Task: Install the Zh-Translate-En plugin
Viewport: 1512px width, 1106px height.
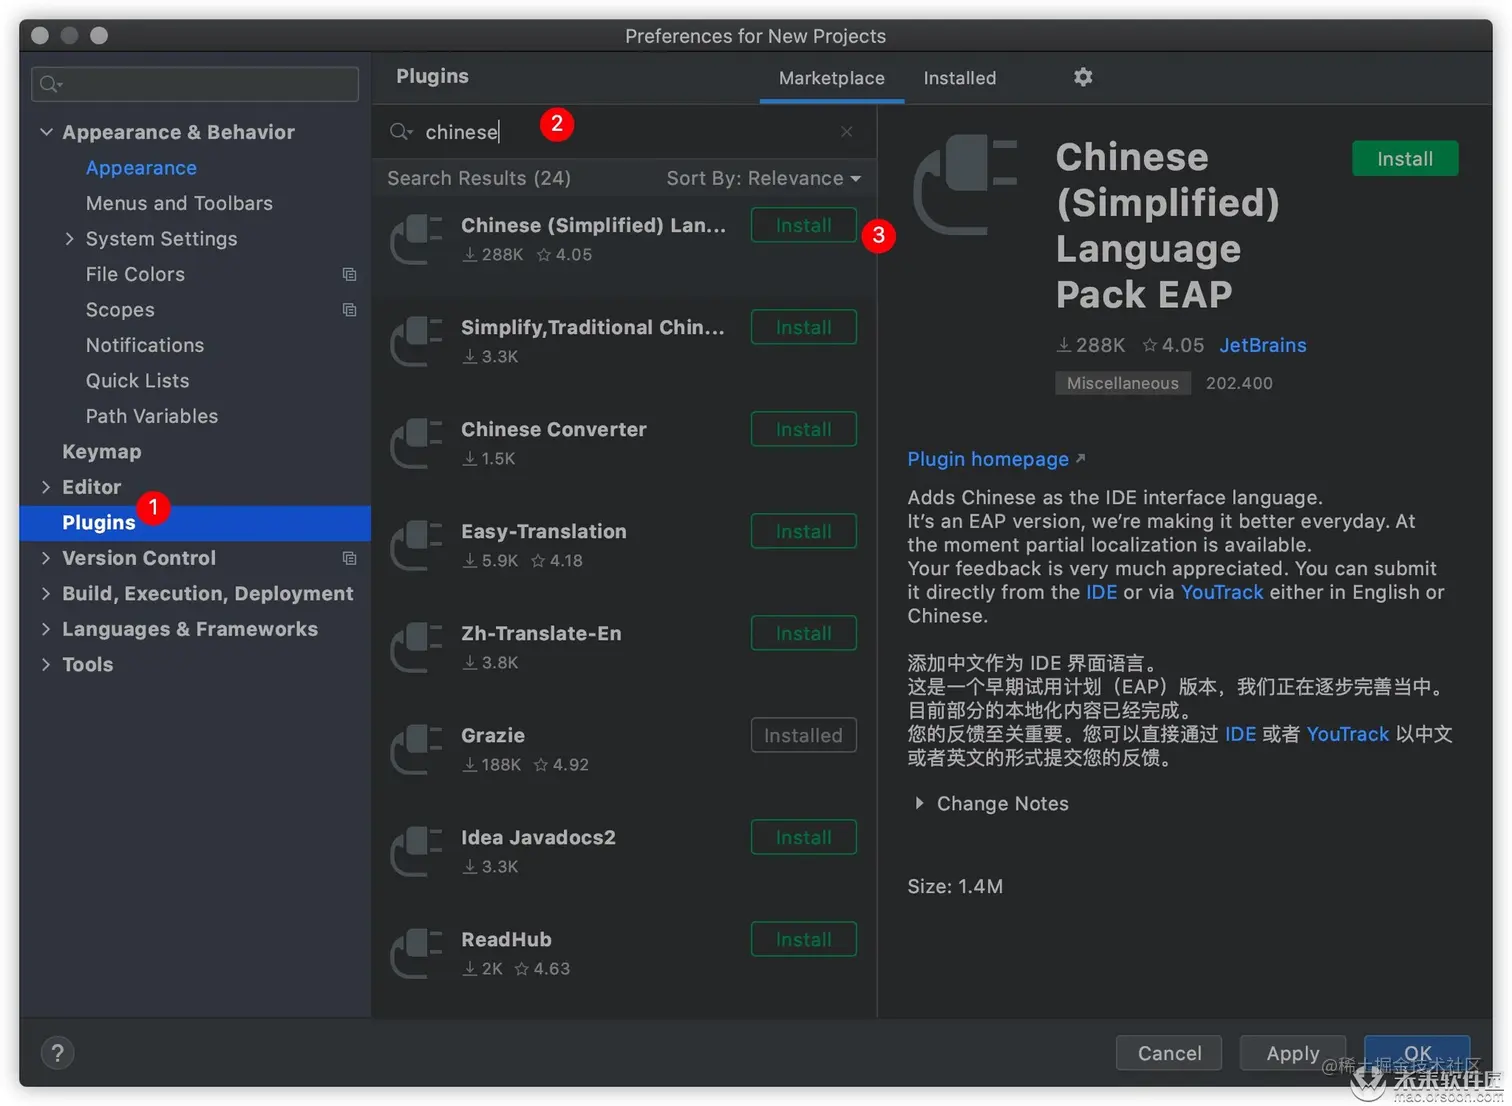Action: pyautogui.click(x=804, y=633)
